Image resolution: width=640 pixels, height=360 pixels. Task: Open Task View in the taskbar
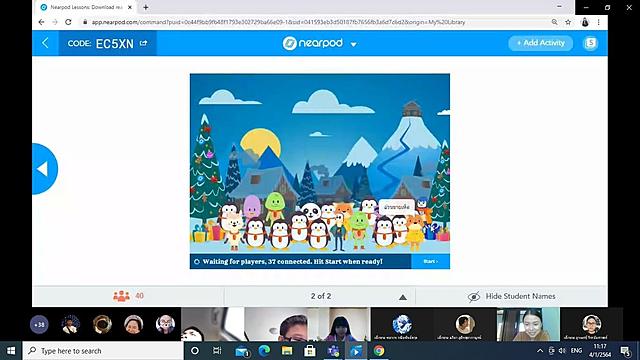[x=217, y=351]
